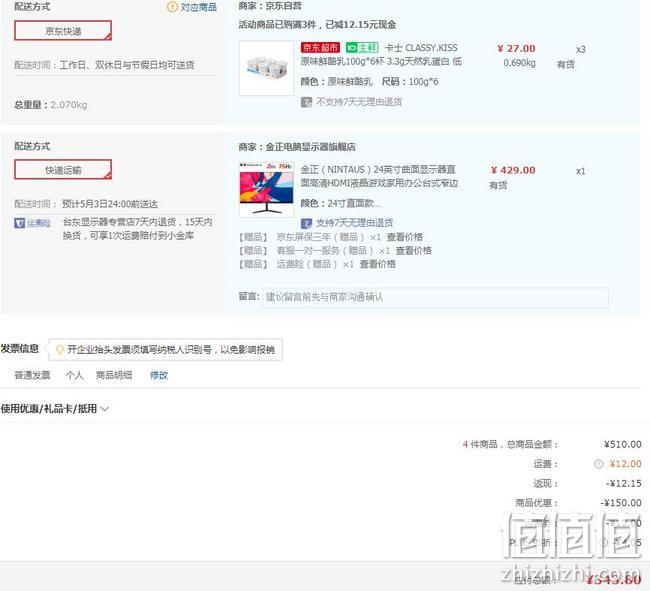This screenshot has width=650, height=591.
Task: Click the clock icon beside shipping fee ¥12.00
Action: [x=599, y=464]
